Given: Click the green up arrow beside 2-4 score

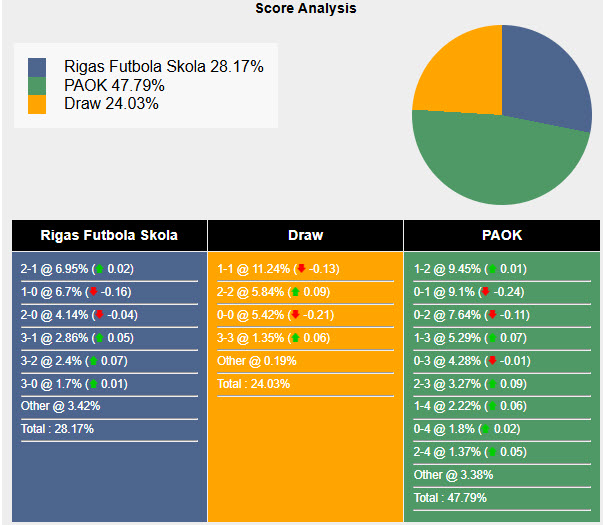Looking at the screenshot, I should (492, 452).
